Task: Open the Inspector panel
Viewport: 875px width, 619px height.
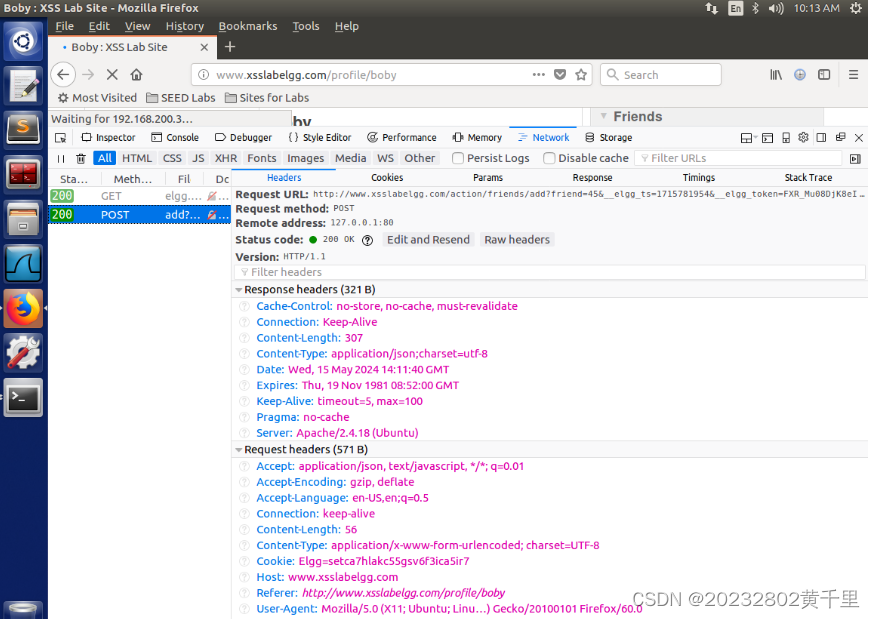Action: (109, 137)
